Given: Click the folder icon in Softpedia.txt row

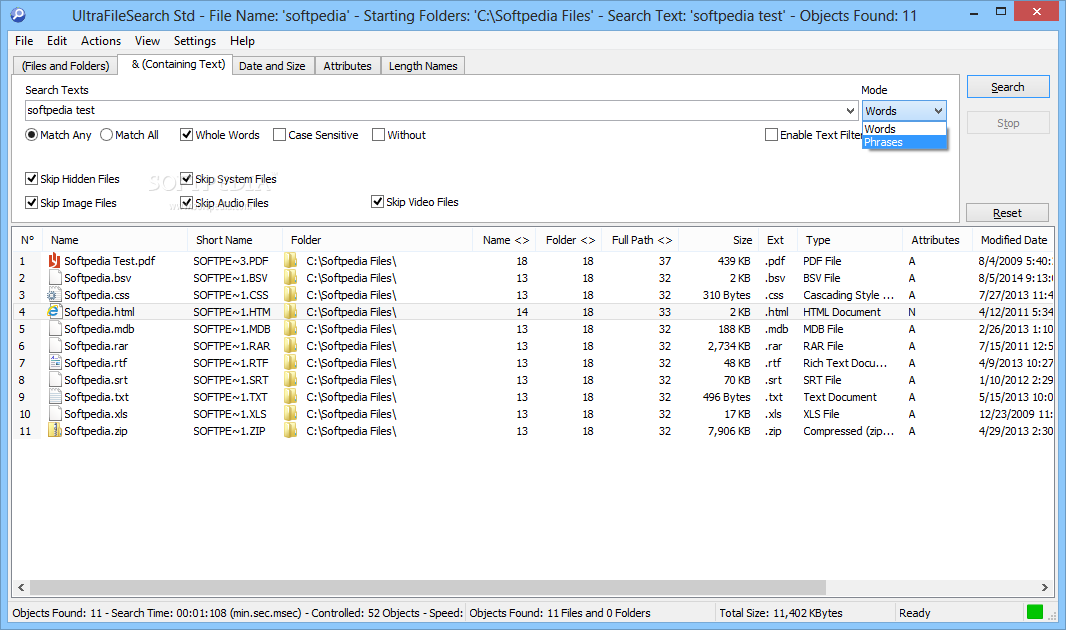Looking at the screenshot, I should click(291, 397).
